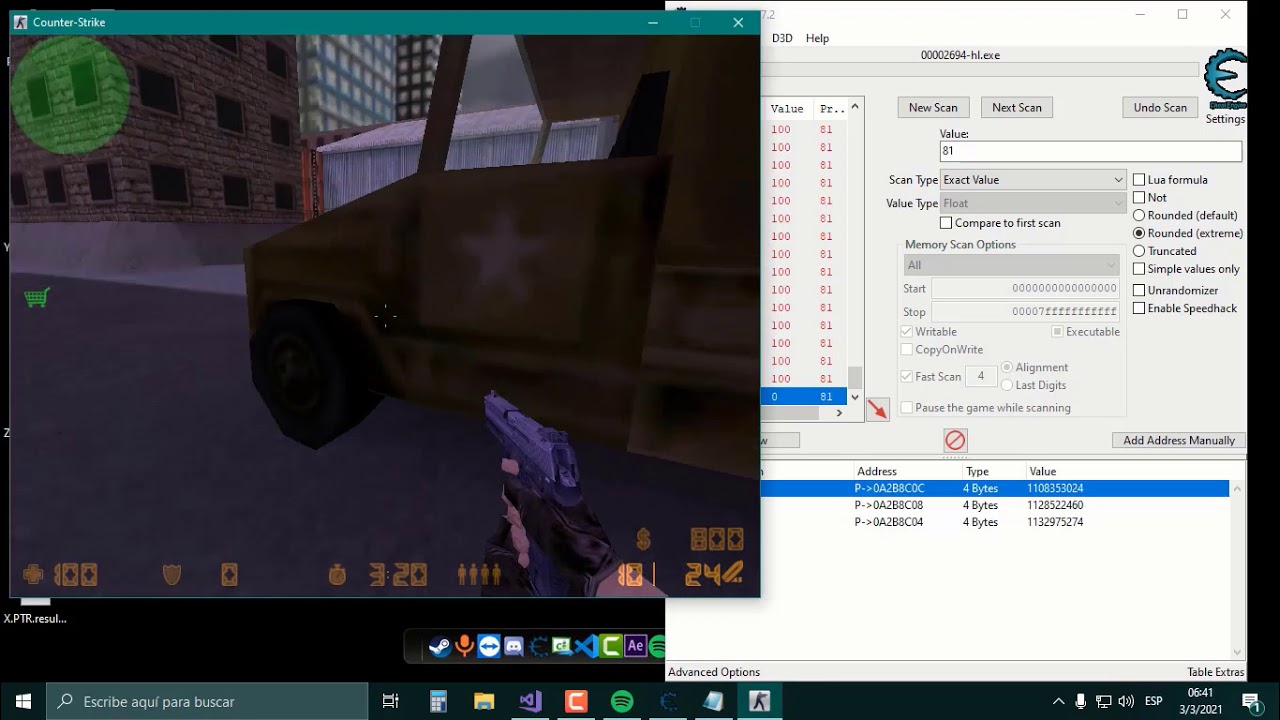The height and width of the screenshot is (720, 1280).
Task: Click the red no-entry clear list icon
Action: [955, 440]
